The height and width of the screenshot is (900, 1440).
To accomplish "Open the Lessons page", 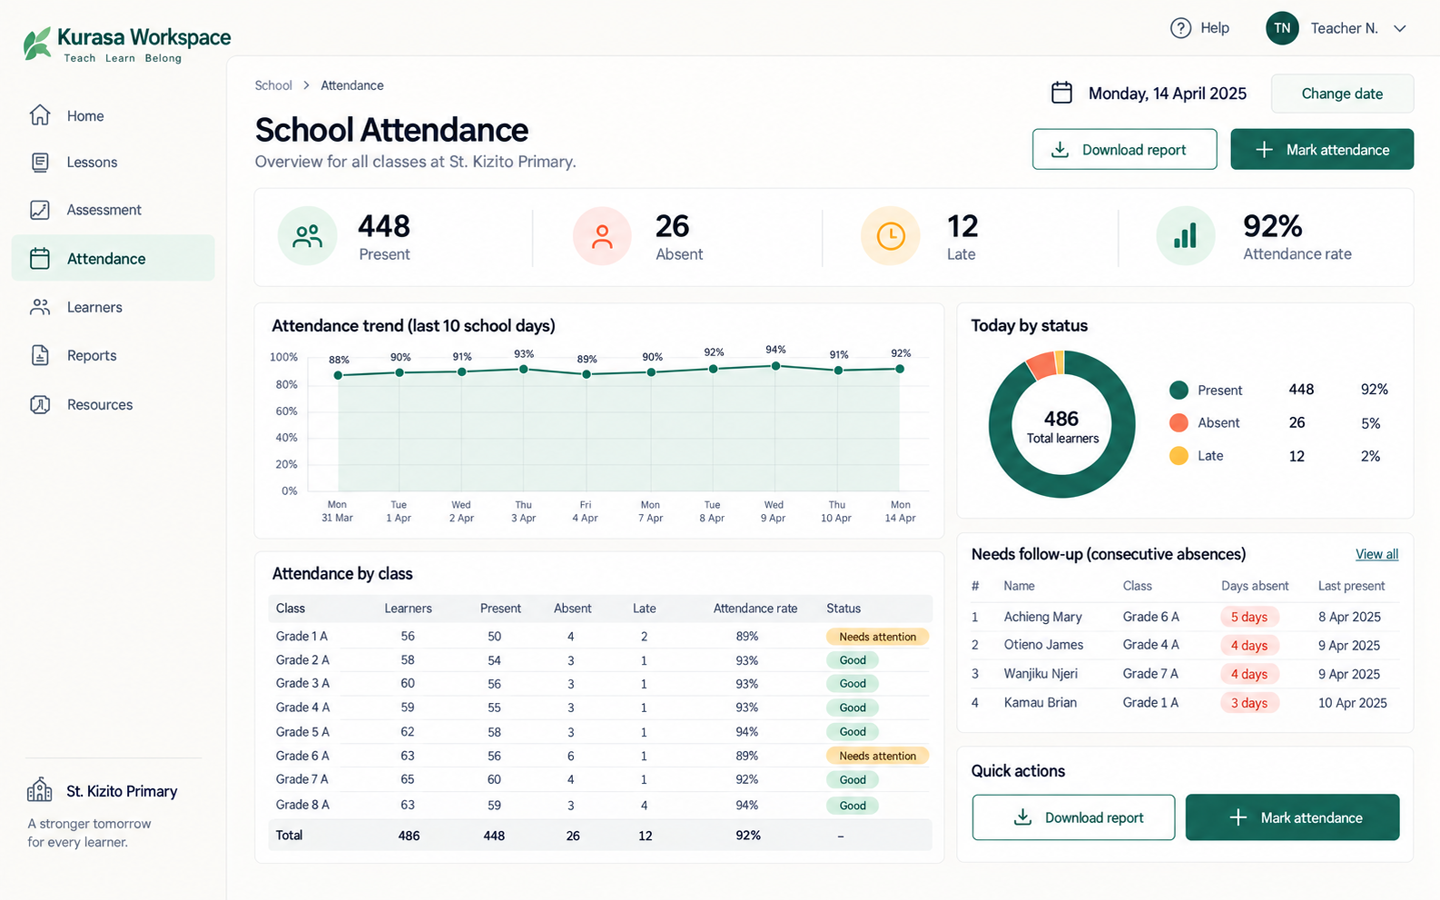I will coord(113,162).
